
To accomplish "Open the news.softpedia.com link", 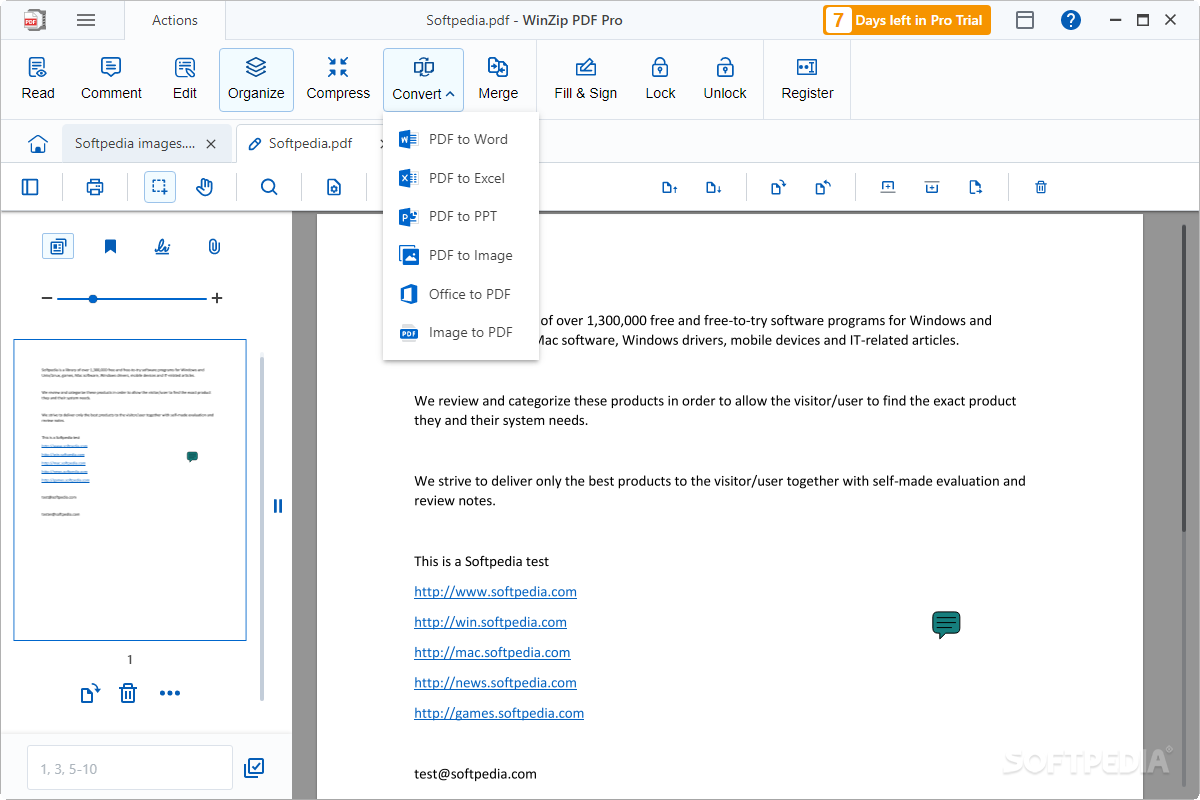I will coord(496,683).
